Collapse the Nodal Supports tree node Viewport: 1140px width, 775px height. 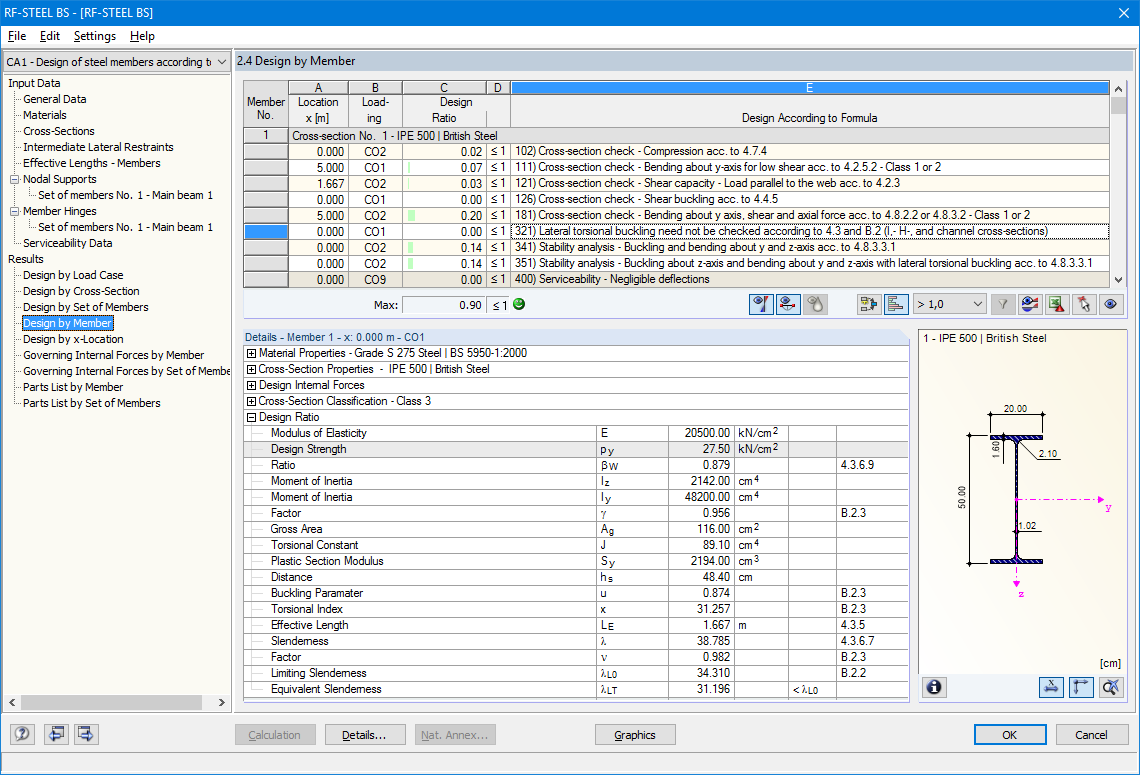click(15, 180)
